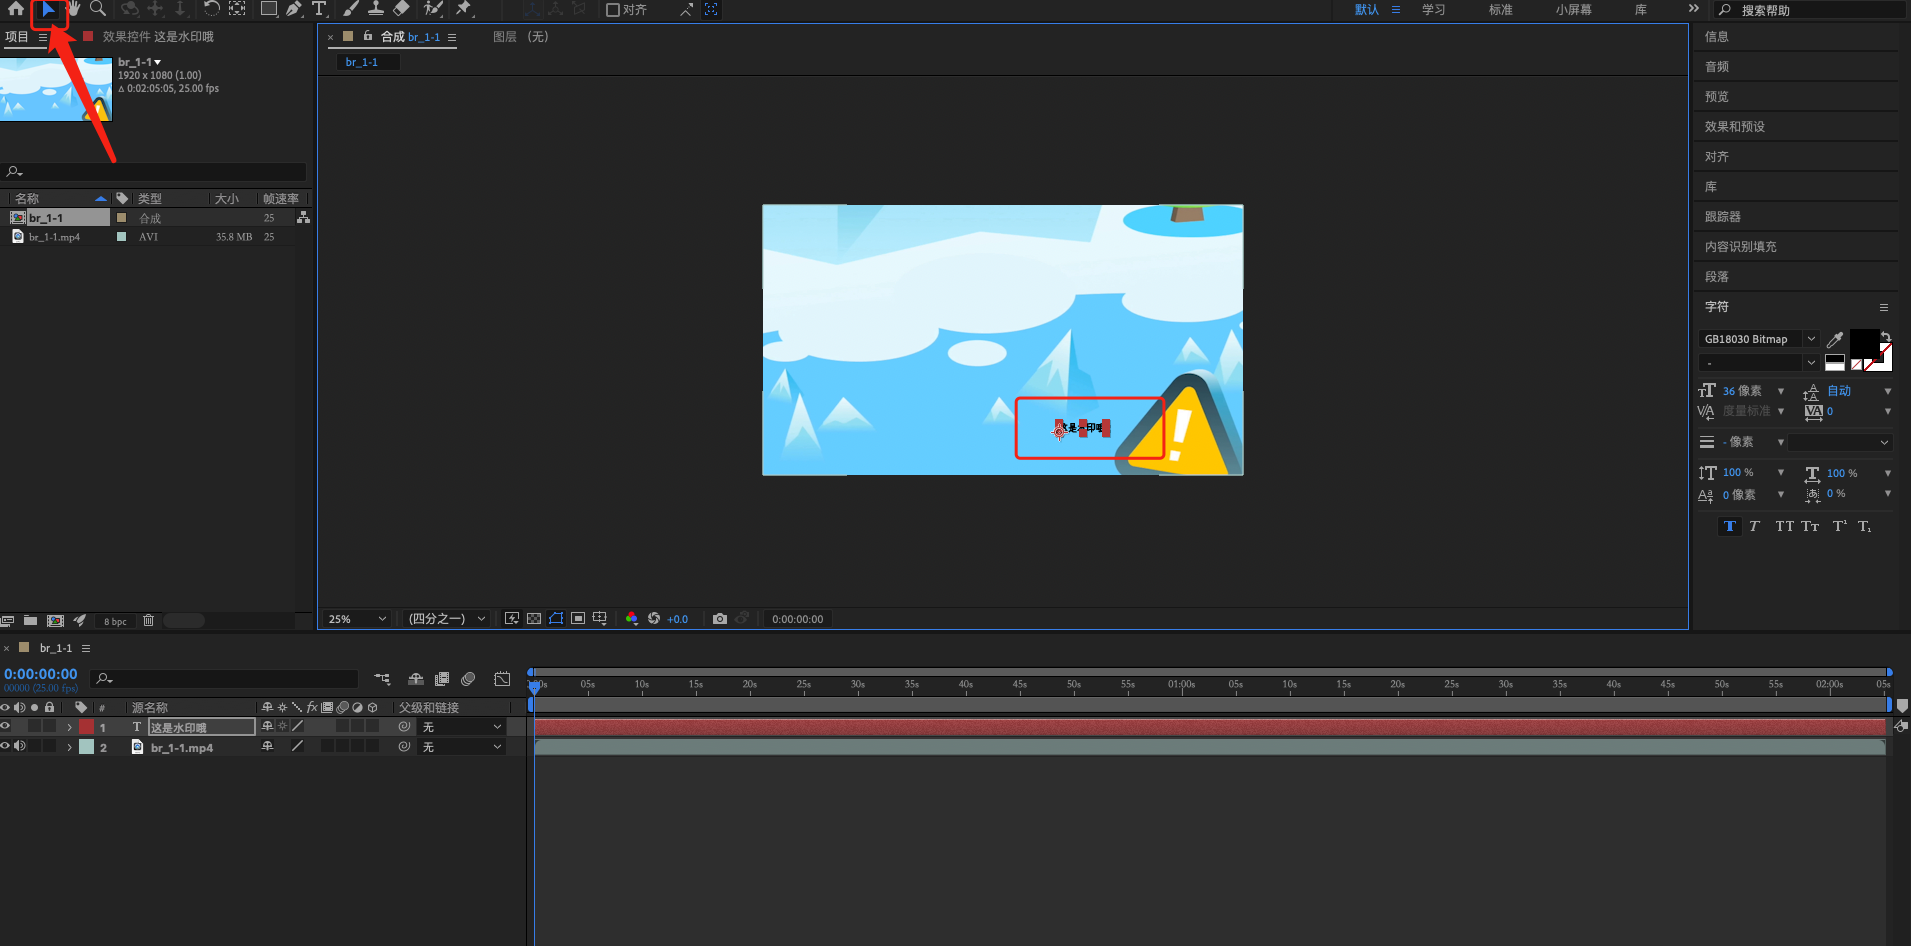Hide the 这是水印哦 text layer eye
This screenshot has height=946, width=1911.
pyautogui.click(x=6, y=727)
